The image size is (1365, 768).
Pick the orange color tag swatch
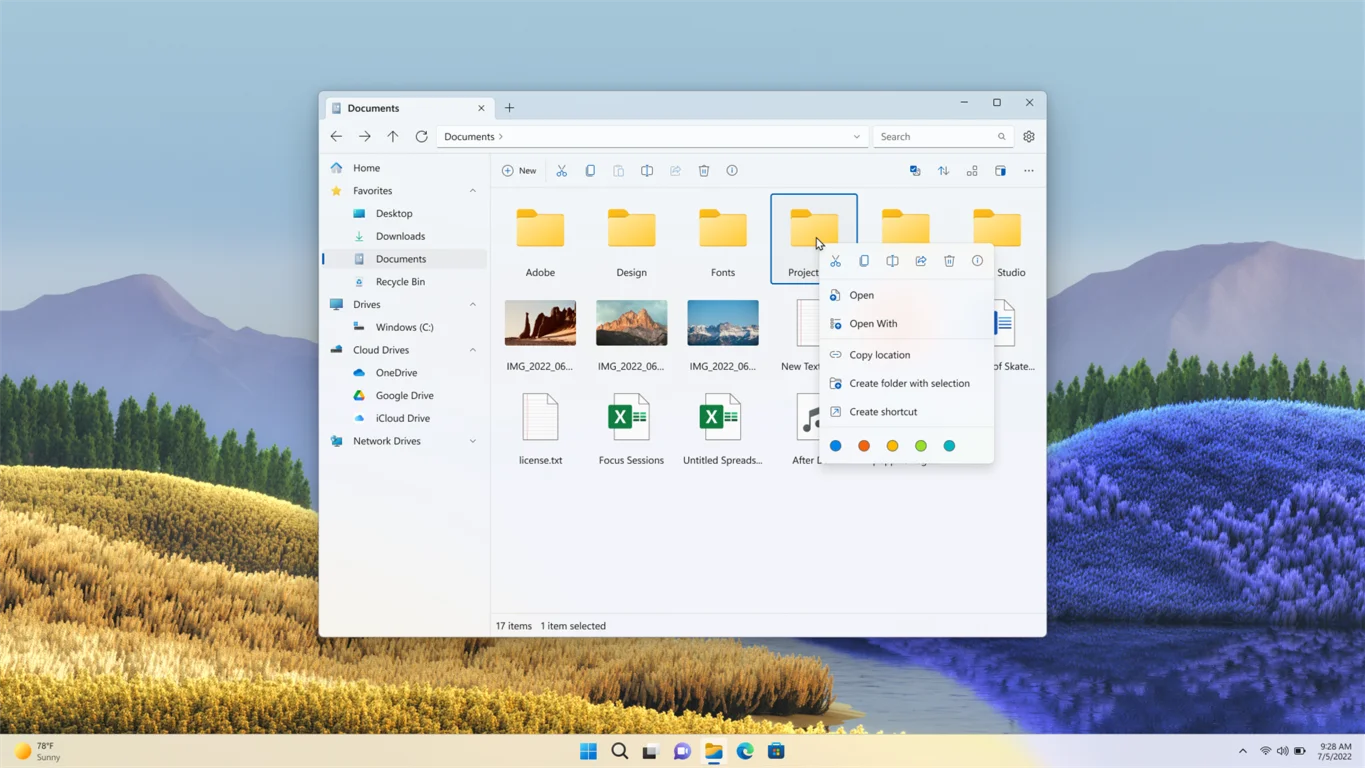[864, 446]
